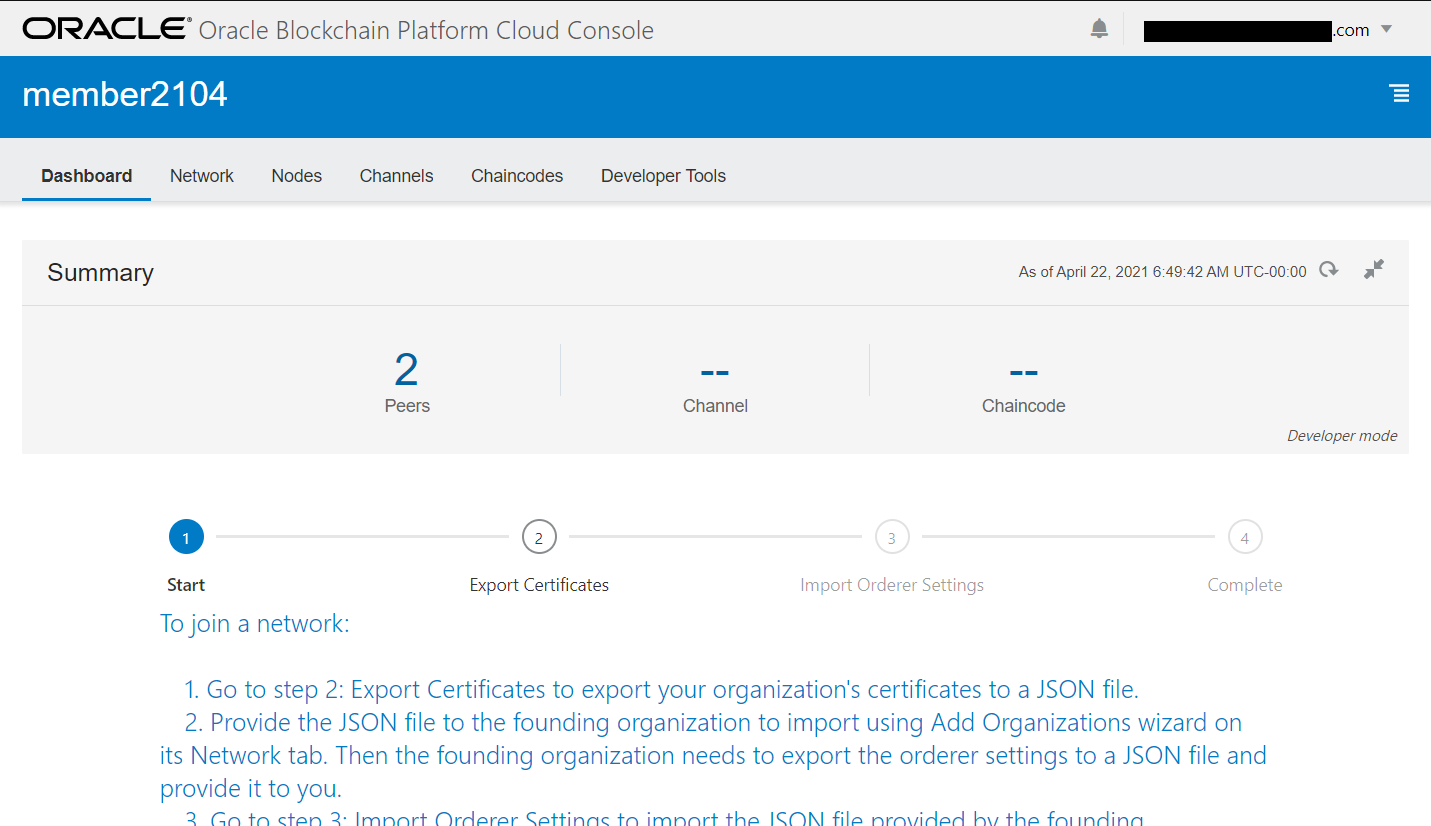
Task: Select step 1 Start circle
Action: pos(186,538)
